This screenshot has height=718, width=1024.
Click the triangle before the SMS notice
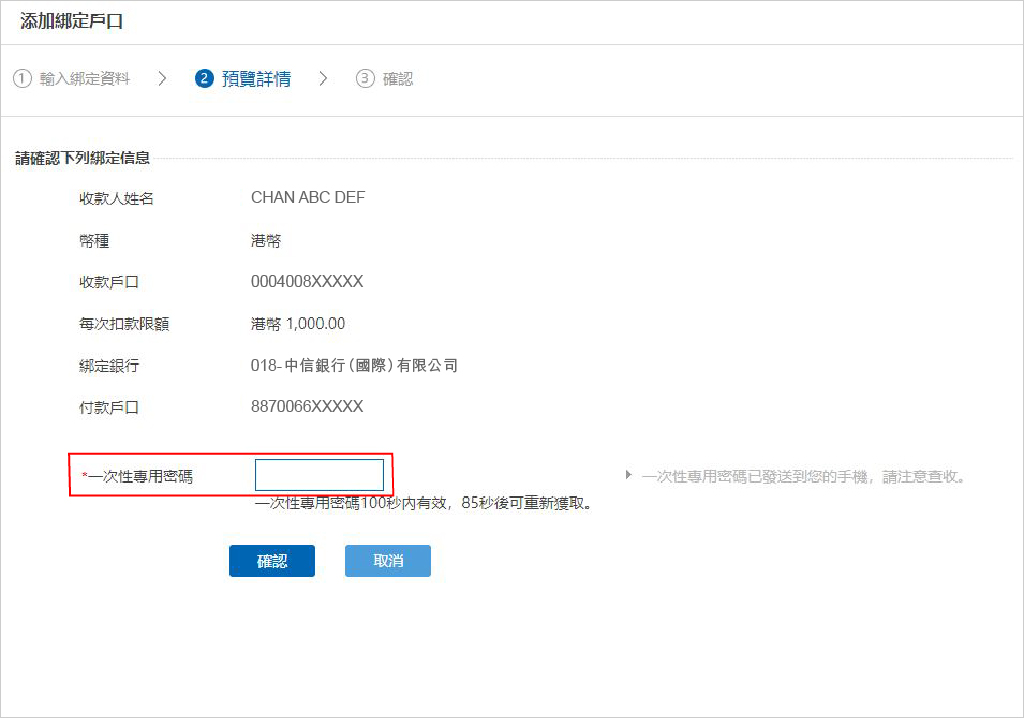(x=628, y=475)
